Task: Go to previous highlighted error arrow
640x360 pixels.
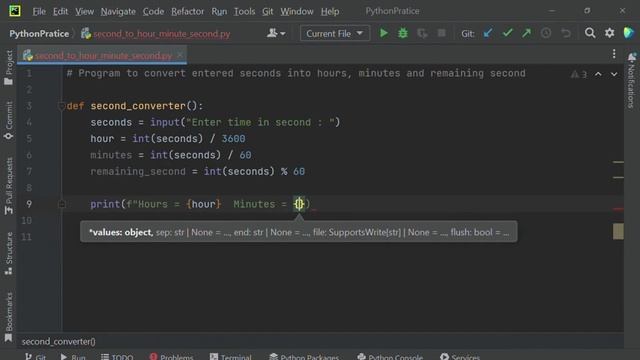Action: [598, 74]
